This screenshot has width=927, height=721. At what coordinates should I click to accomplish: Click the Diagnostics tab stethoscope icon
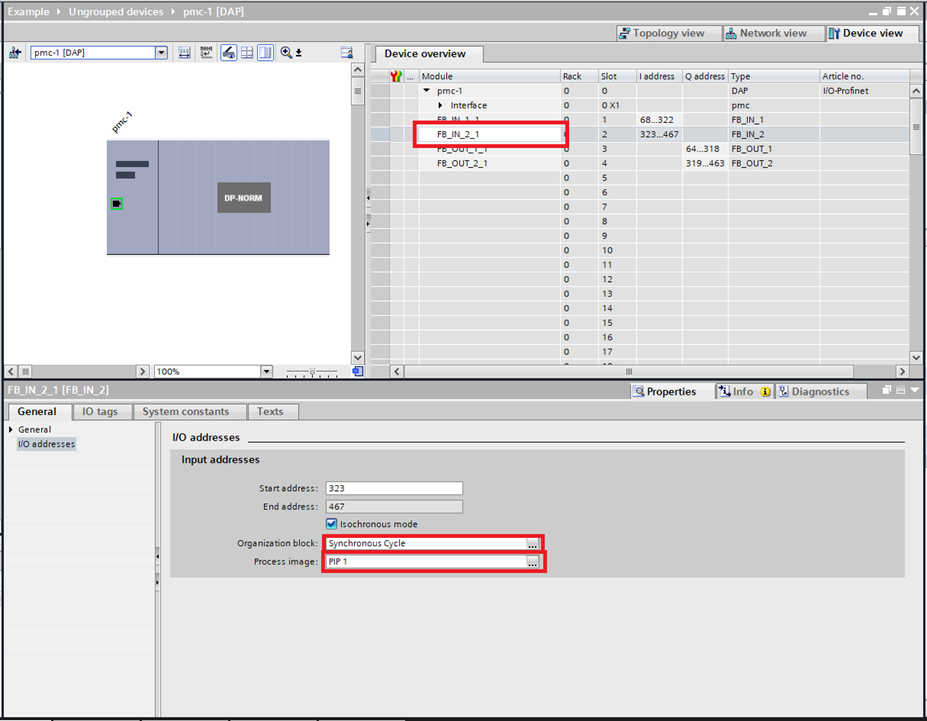click(x=786, y=391)
